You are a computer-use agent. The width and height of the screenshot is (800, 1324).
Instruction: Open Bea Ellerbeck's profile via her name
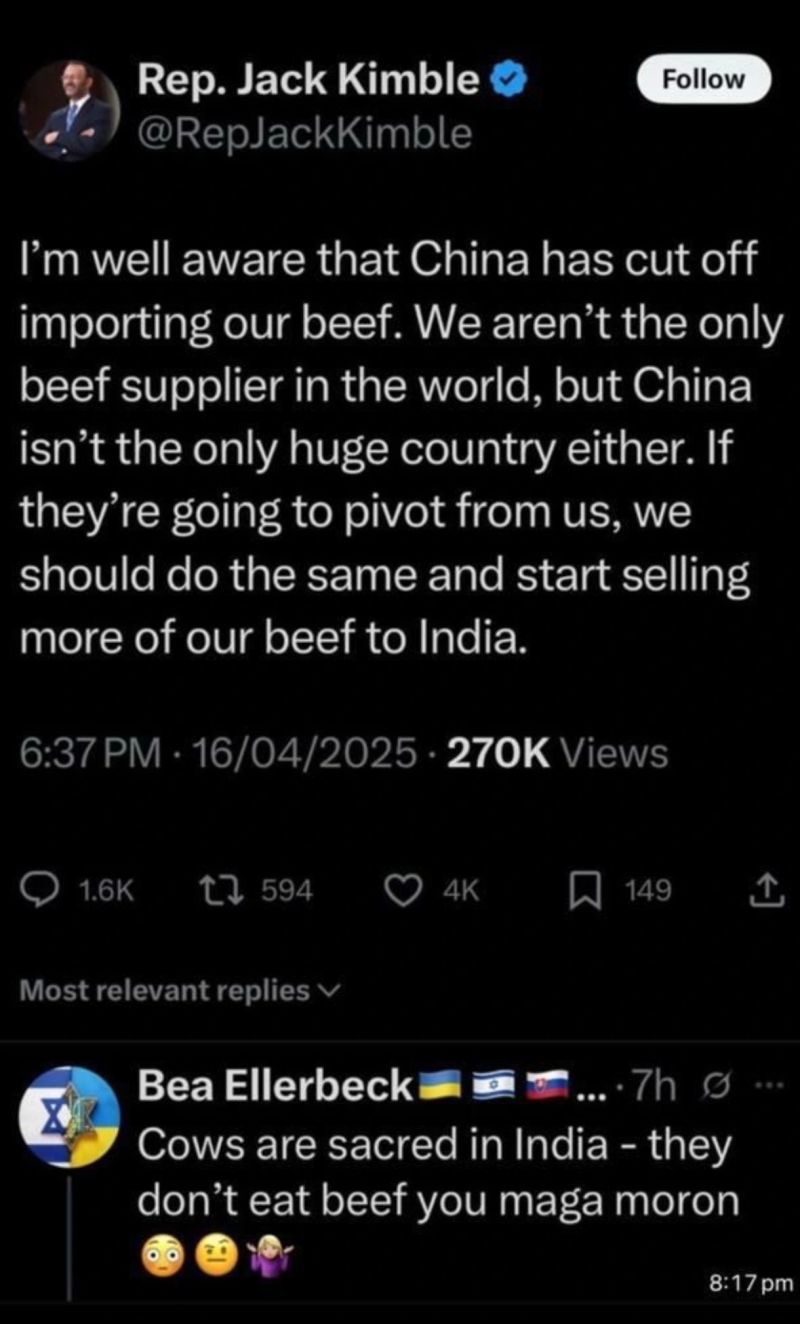point(273,1087)
